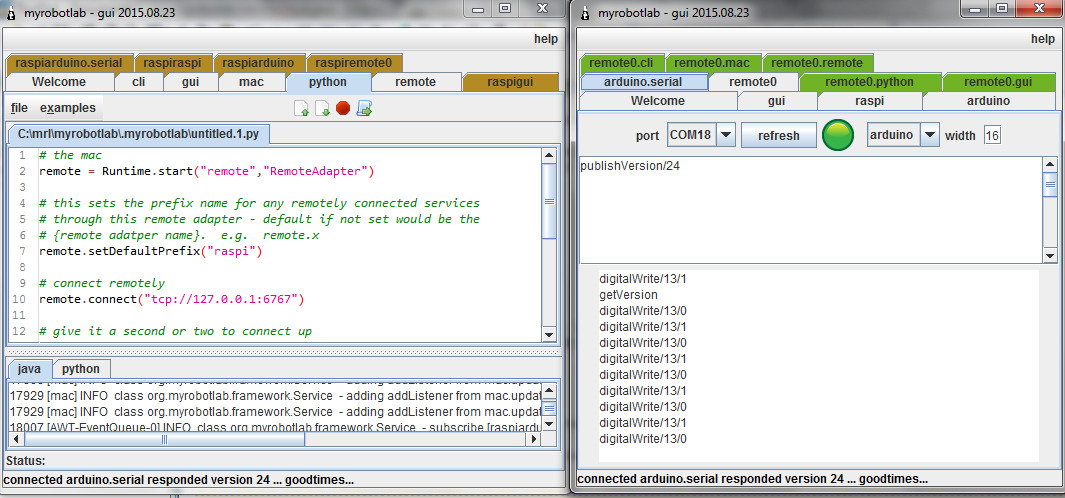Click the code line remote.setDefaultPrefix("raspi")
The height and width of the screenshot is (498, 1065).
point(150,251)
